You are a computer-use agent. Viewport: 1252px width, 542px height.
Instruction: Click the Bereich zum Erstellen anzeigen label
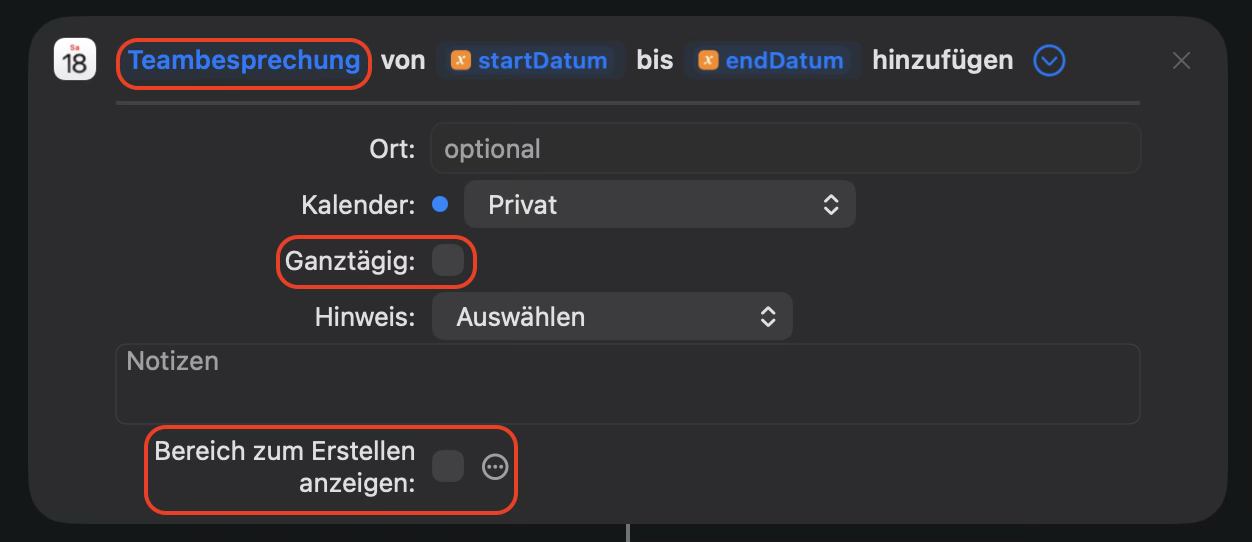tap(285, 467)
